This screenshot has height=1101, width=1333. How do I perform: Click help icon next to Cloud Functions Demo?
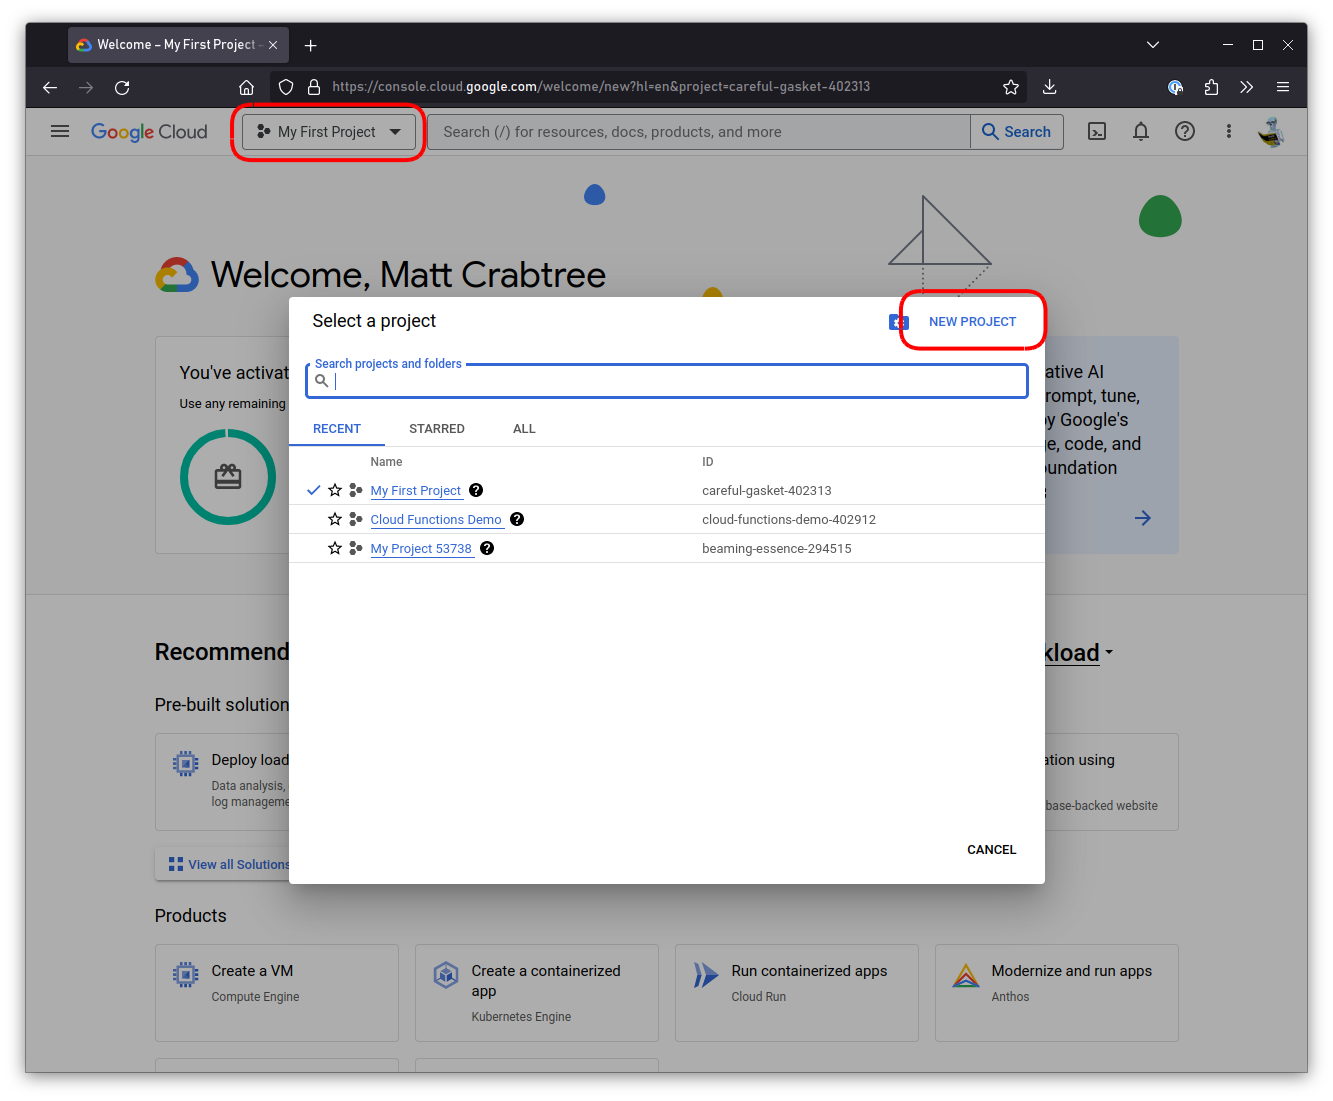(x=517, y=519)
